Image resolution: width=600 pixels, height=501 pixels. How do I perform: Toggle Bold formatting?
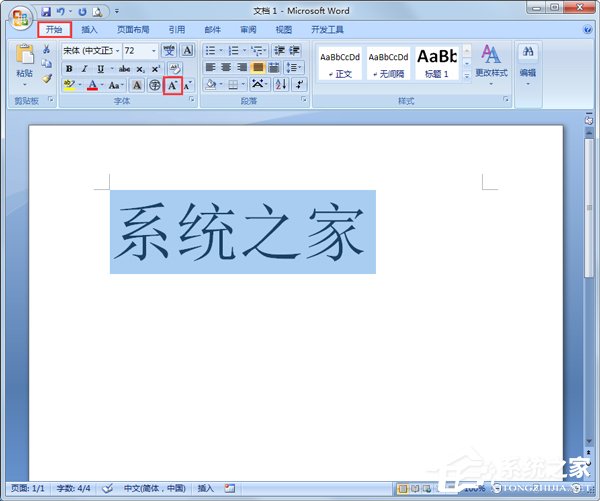[x=69, y=68]
